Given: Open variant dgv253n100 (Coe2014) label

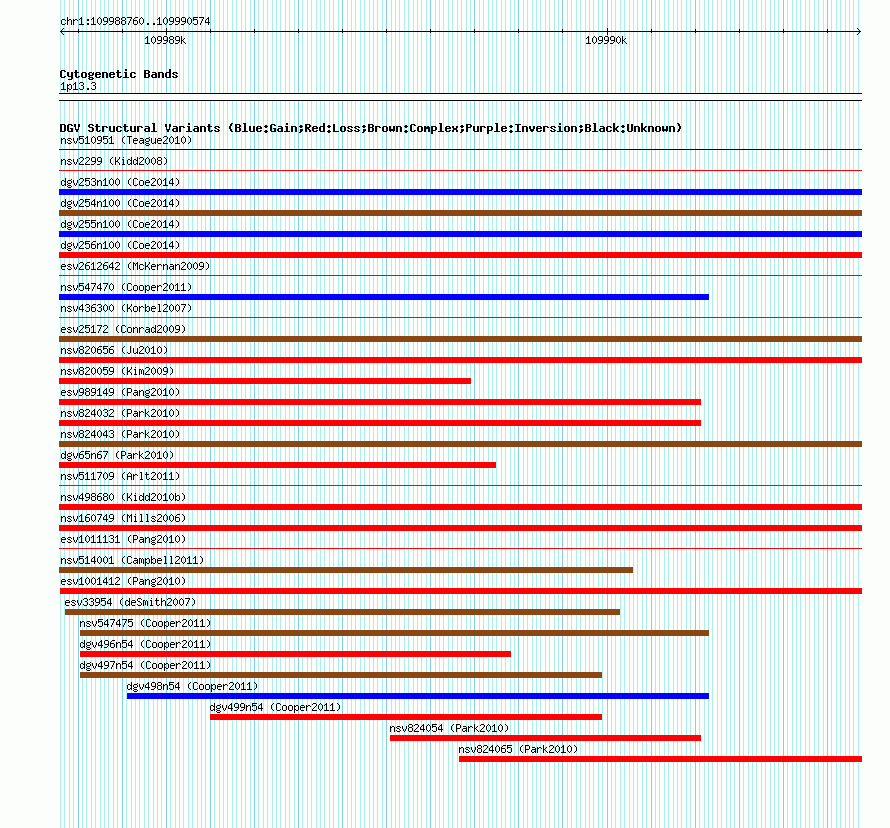Looking at the screenshot, I should point(120,182).
